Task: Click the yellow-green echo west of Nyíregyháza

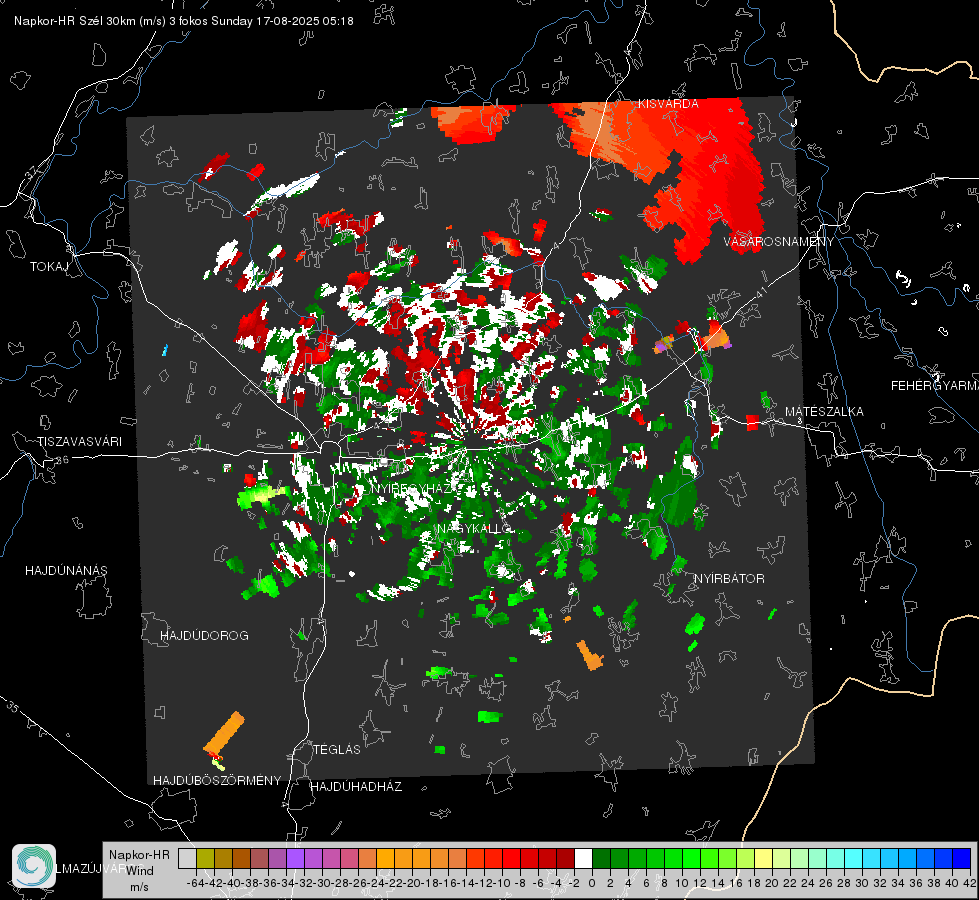Action: point(261,497)
